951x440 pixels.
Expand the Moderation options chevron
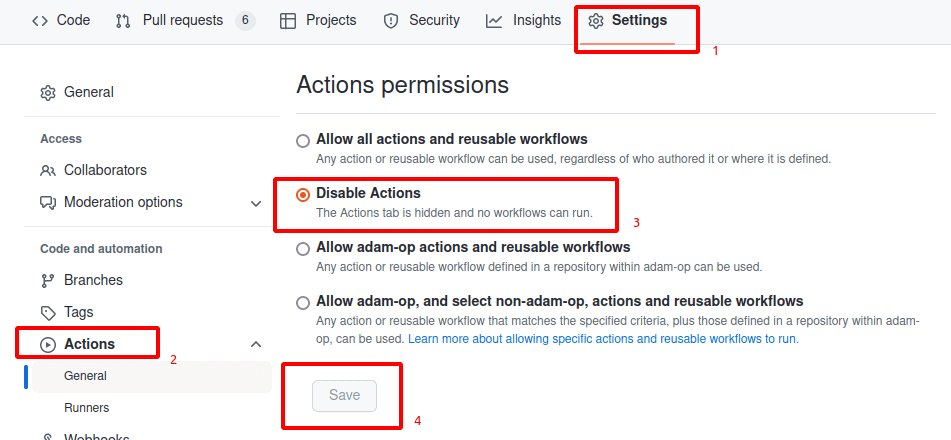point(256,203)
